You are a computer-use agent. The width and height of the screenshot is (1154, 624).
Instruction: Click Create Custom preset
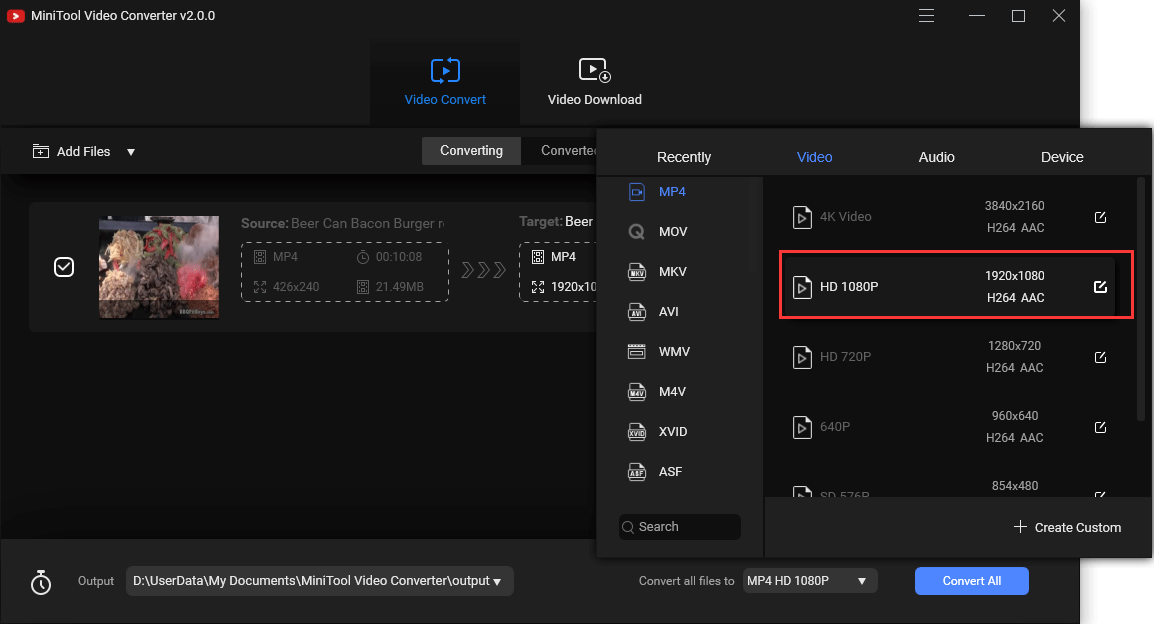pyautogui.click(x=1067, y=527)
